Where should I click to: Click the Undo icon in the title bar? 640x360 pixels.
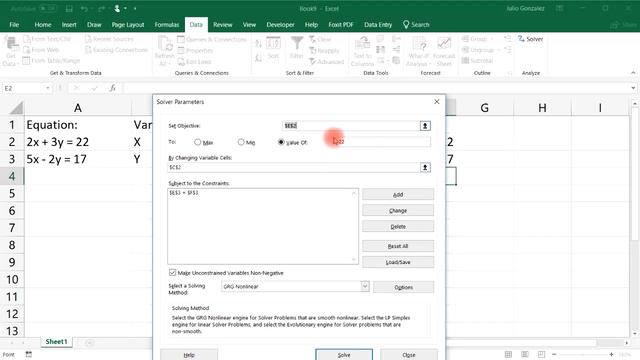(x=84, y=9)
